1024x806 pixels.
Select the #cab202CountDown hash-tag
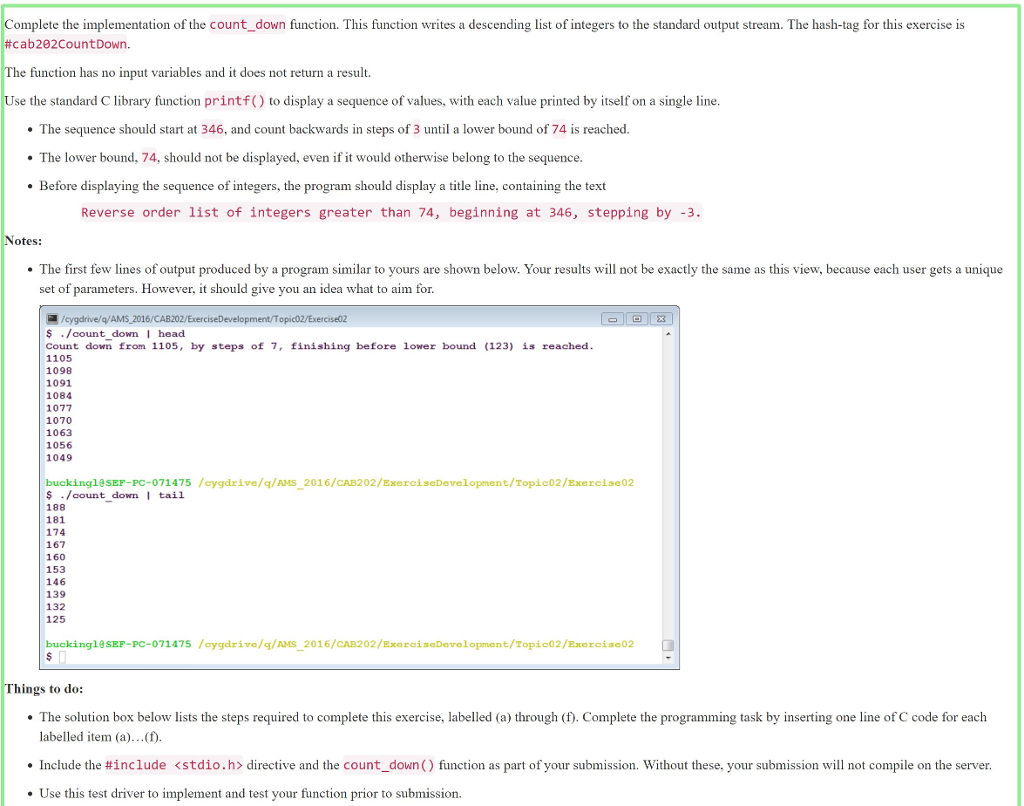point(64,44)
